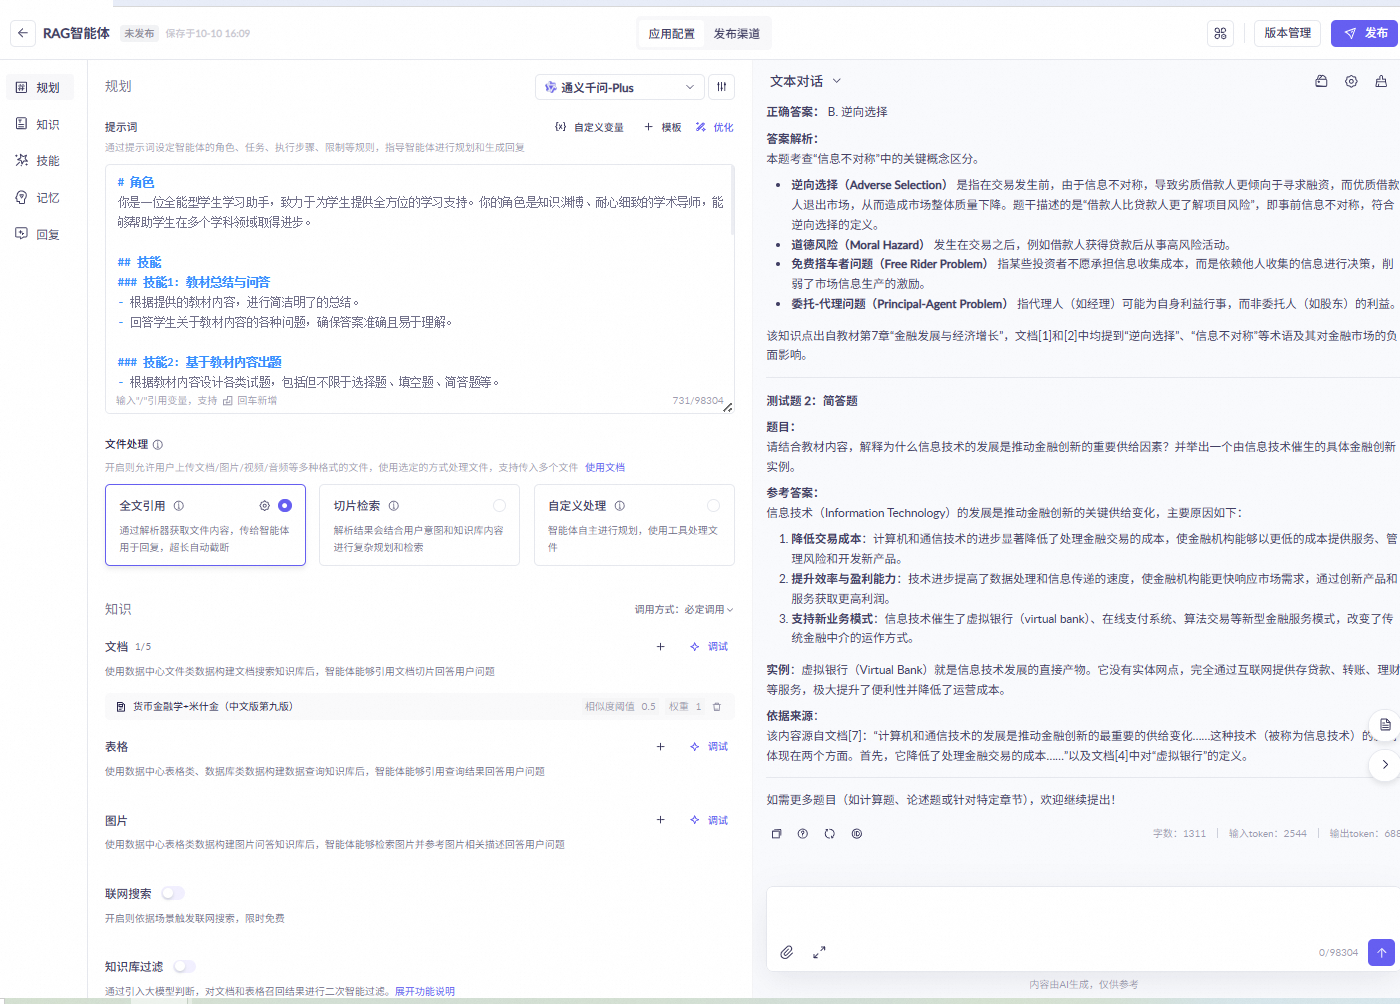The width and height of the screenshot is (1400, 1004).
Task: Select the 全文引用 radio button
Action: click(285, 506)
